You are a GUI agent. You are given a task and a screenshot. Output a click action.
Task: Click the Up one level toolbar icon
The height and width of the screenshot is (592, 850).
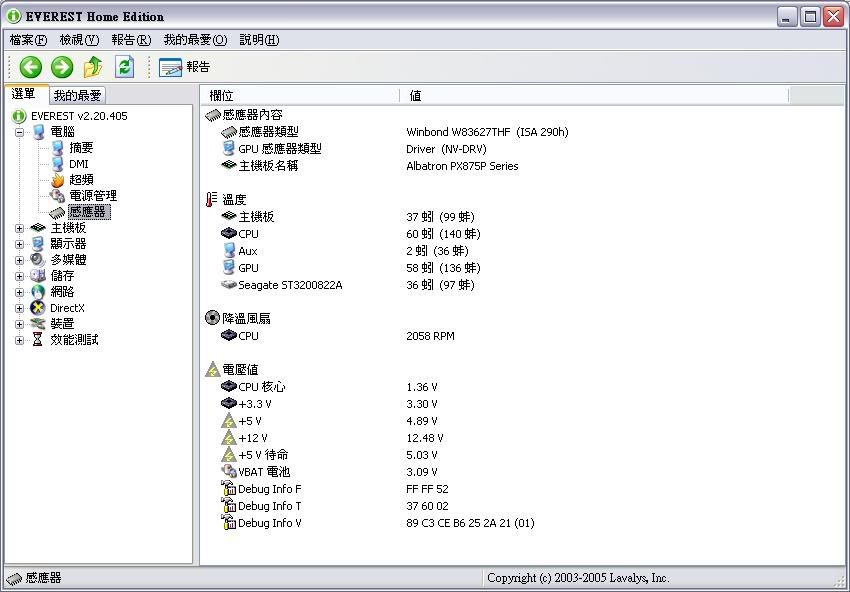93,67
